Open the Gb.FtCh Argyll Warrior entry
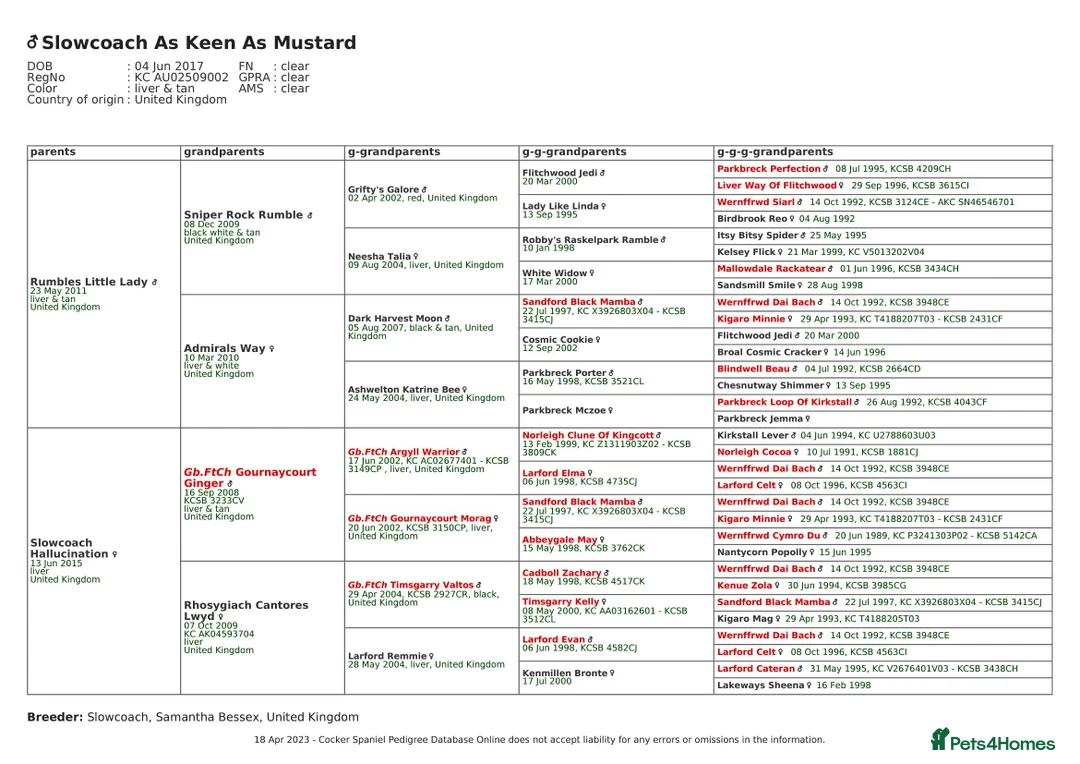 tap(403, 452)
